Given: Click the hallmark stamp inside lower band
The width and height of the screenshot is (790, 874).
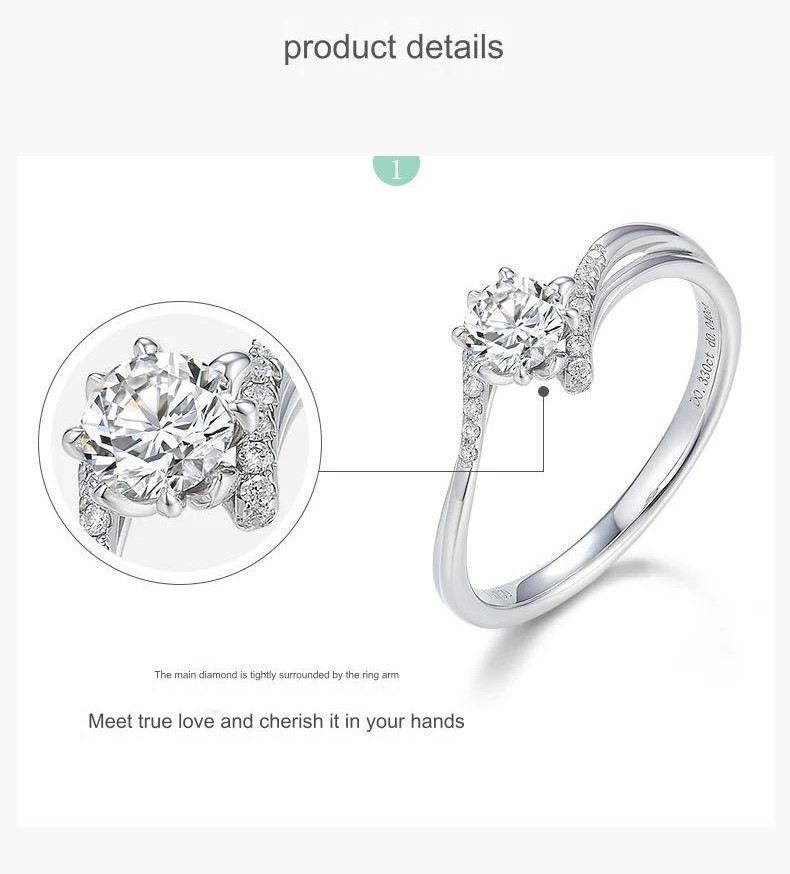Looking at the screenshot, I should click(500, 596).
